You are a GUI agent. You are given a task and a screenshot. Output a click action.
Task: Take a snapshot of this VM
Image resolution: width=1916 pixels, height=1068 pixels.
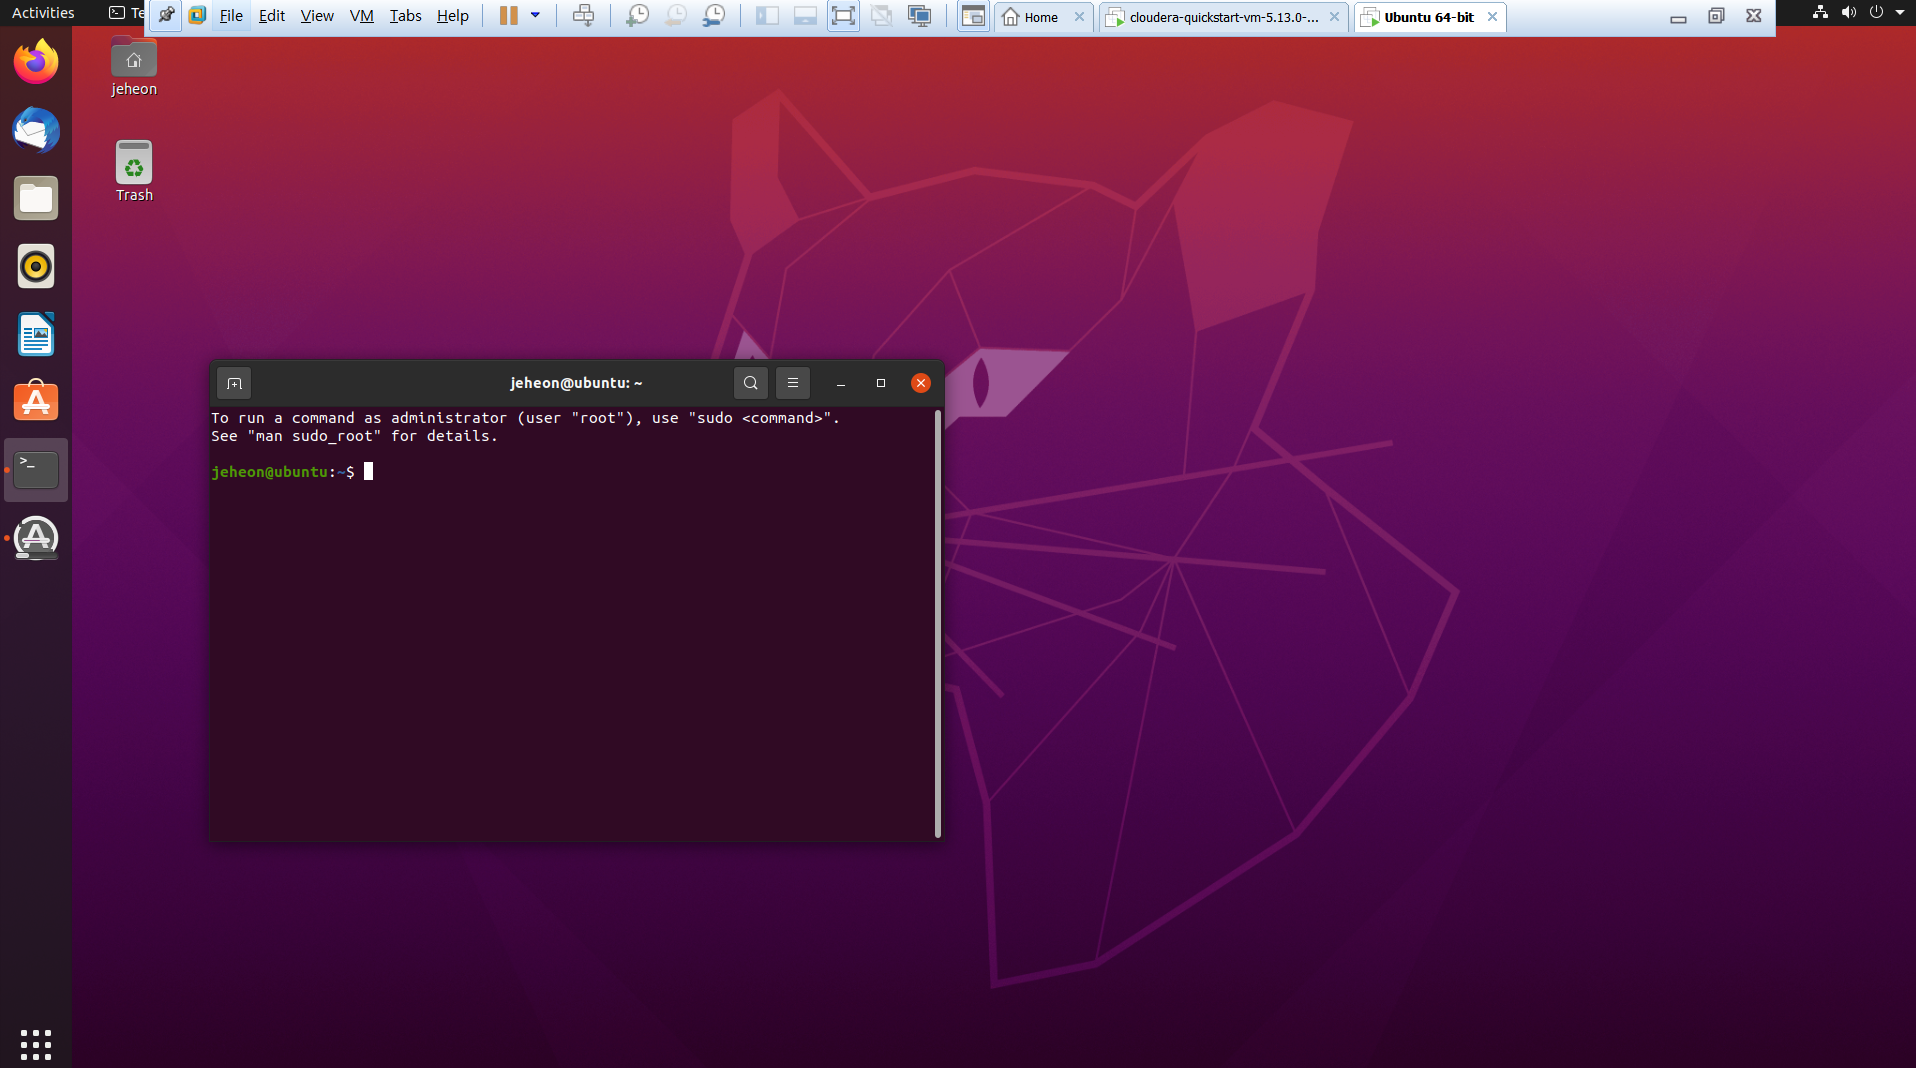pyautogui.click(x=637, y=15)
